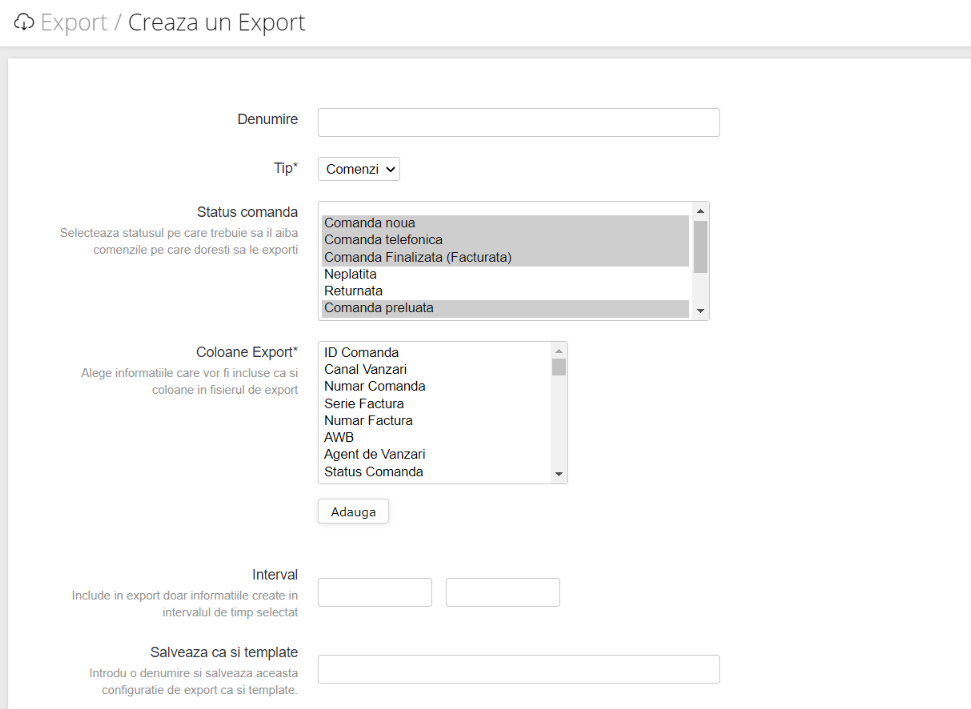Select 'Comanda telefonica' status option

tap(383, 240)
